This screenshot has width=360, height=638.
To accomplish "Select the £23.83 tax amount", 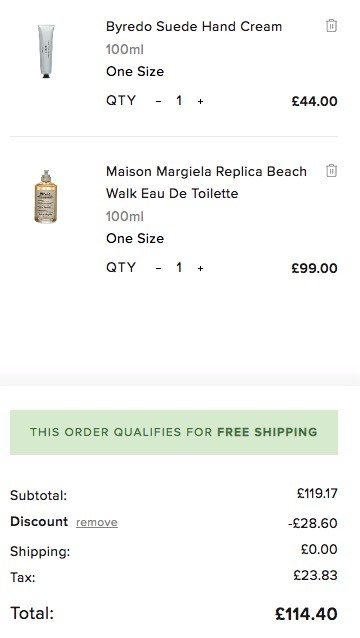I will 315,575.
